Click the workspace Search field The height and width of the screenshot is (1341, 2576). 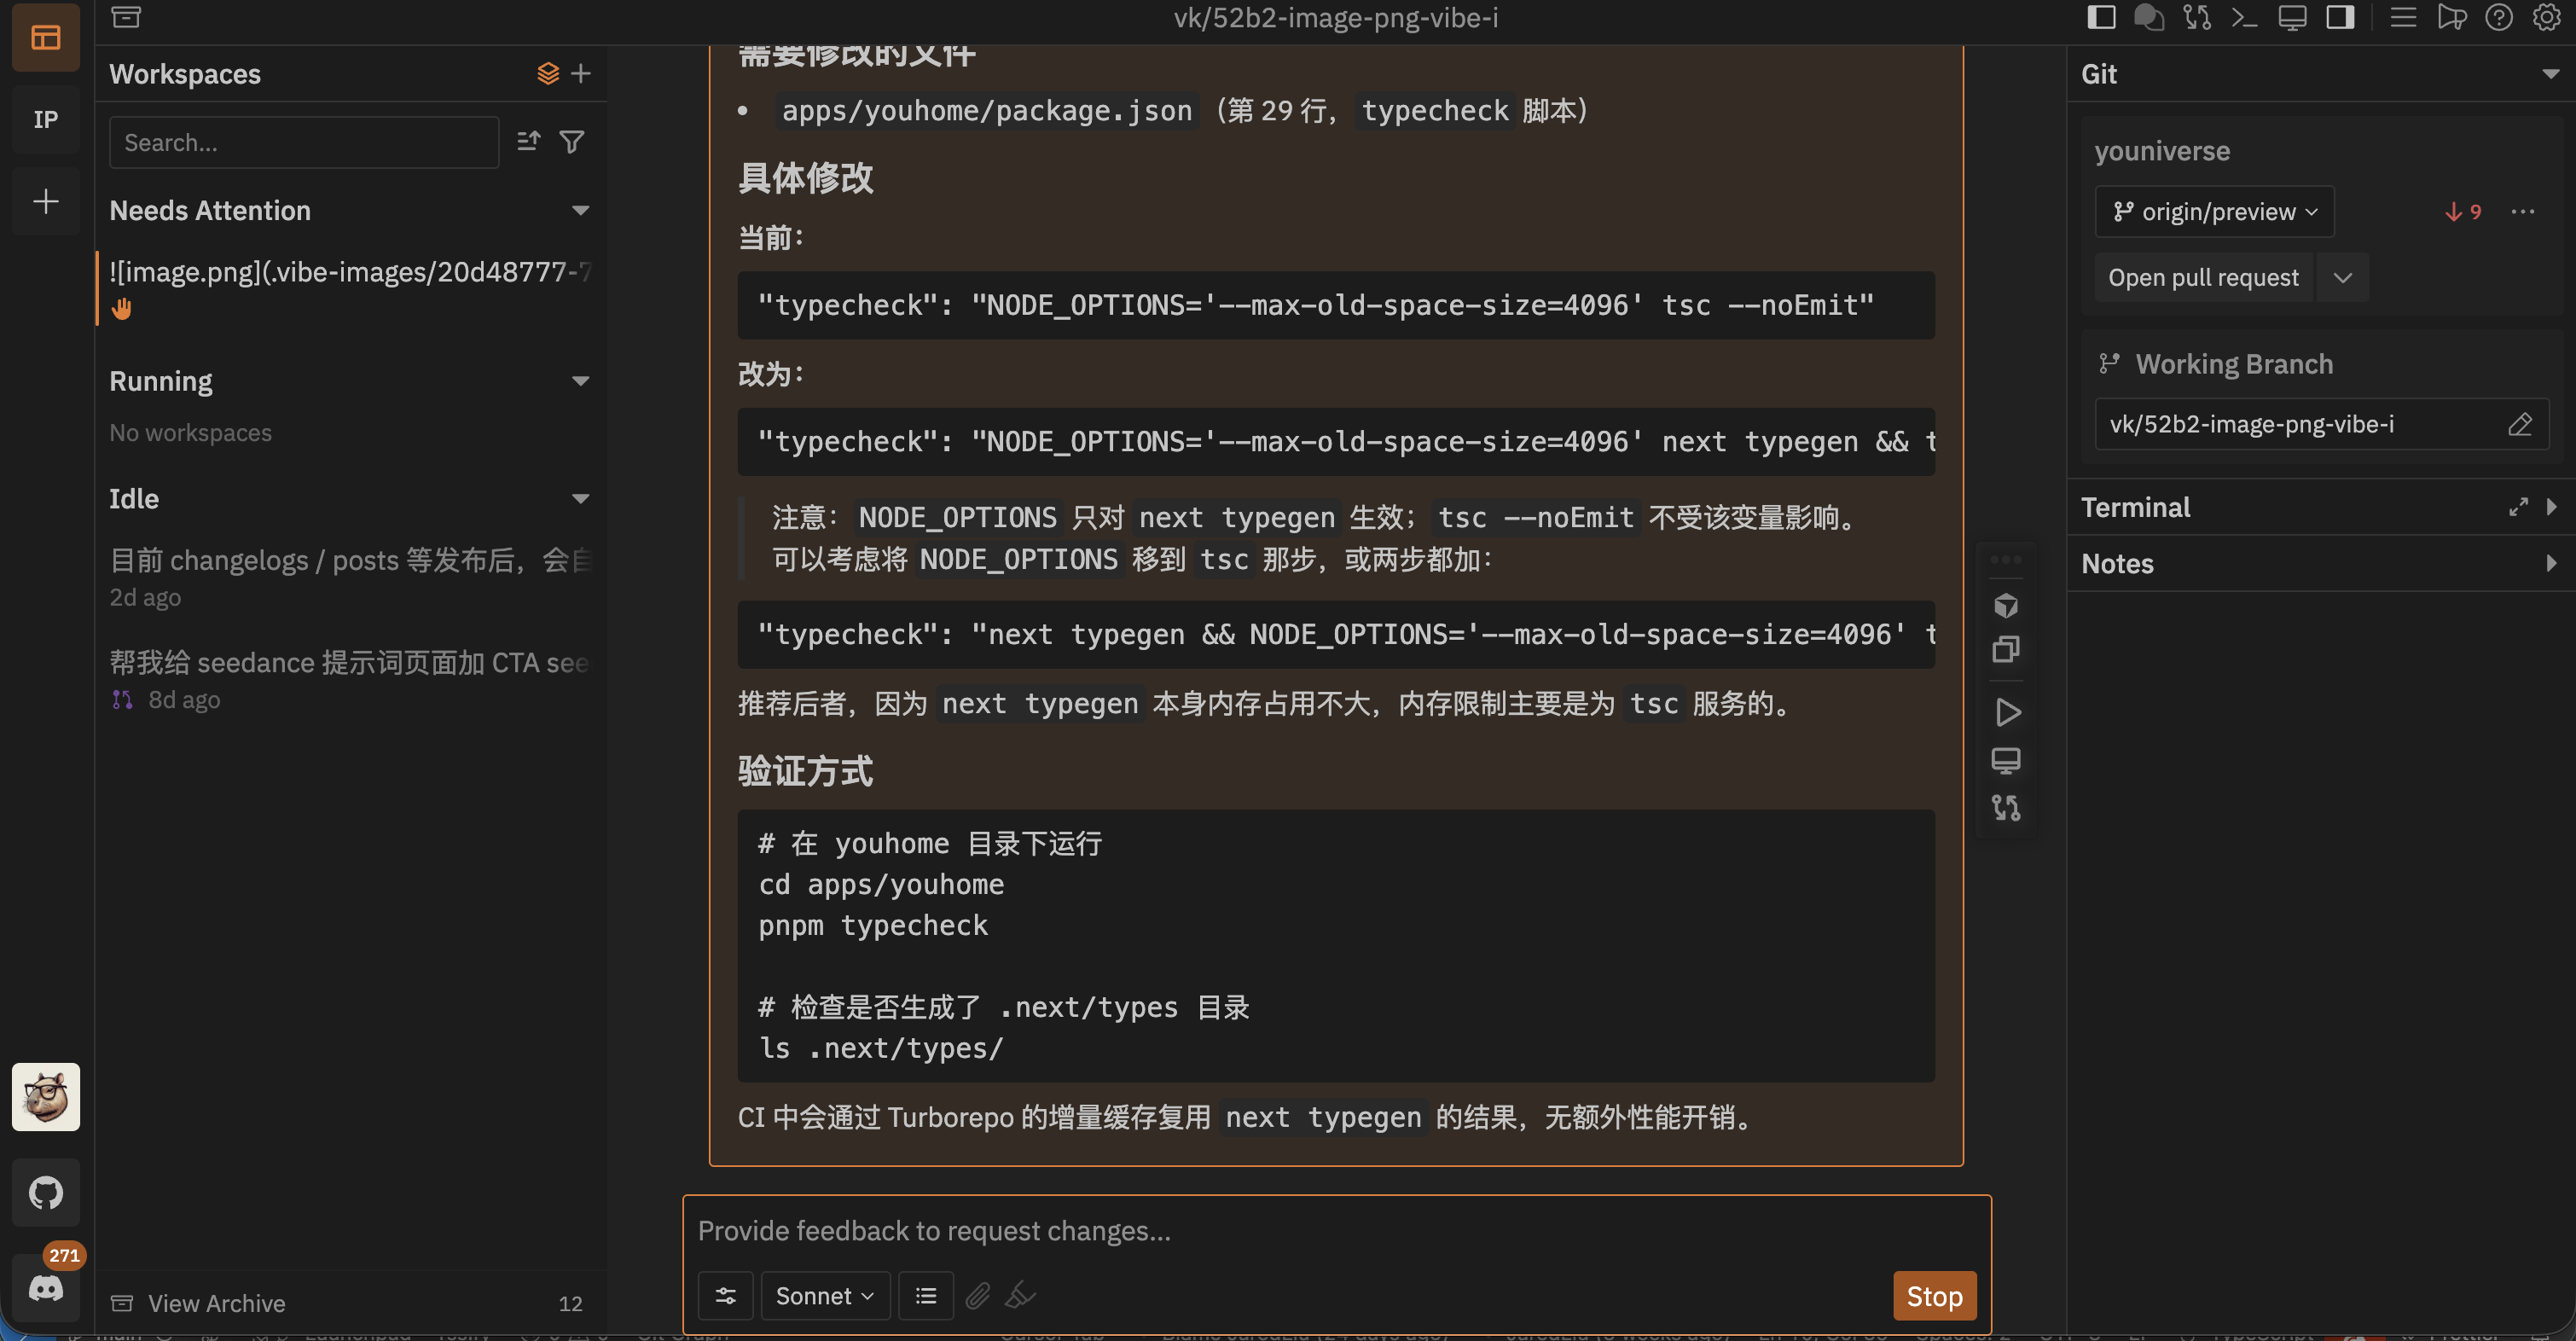304,142
